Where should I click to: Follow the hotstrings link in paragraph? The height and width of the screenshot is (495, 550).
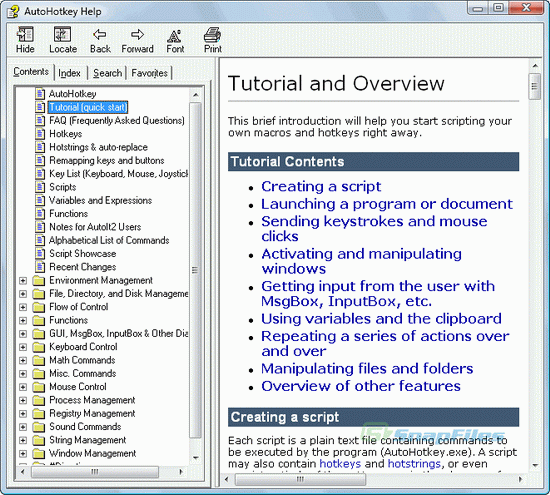414,464
